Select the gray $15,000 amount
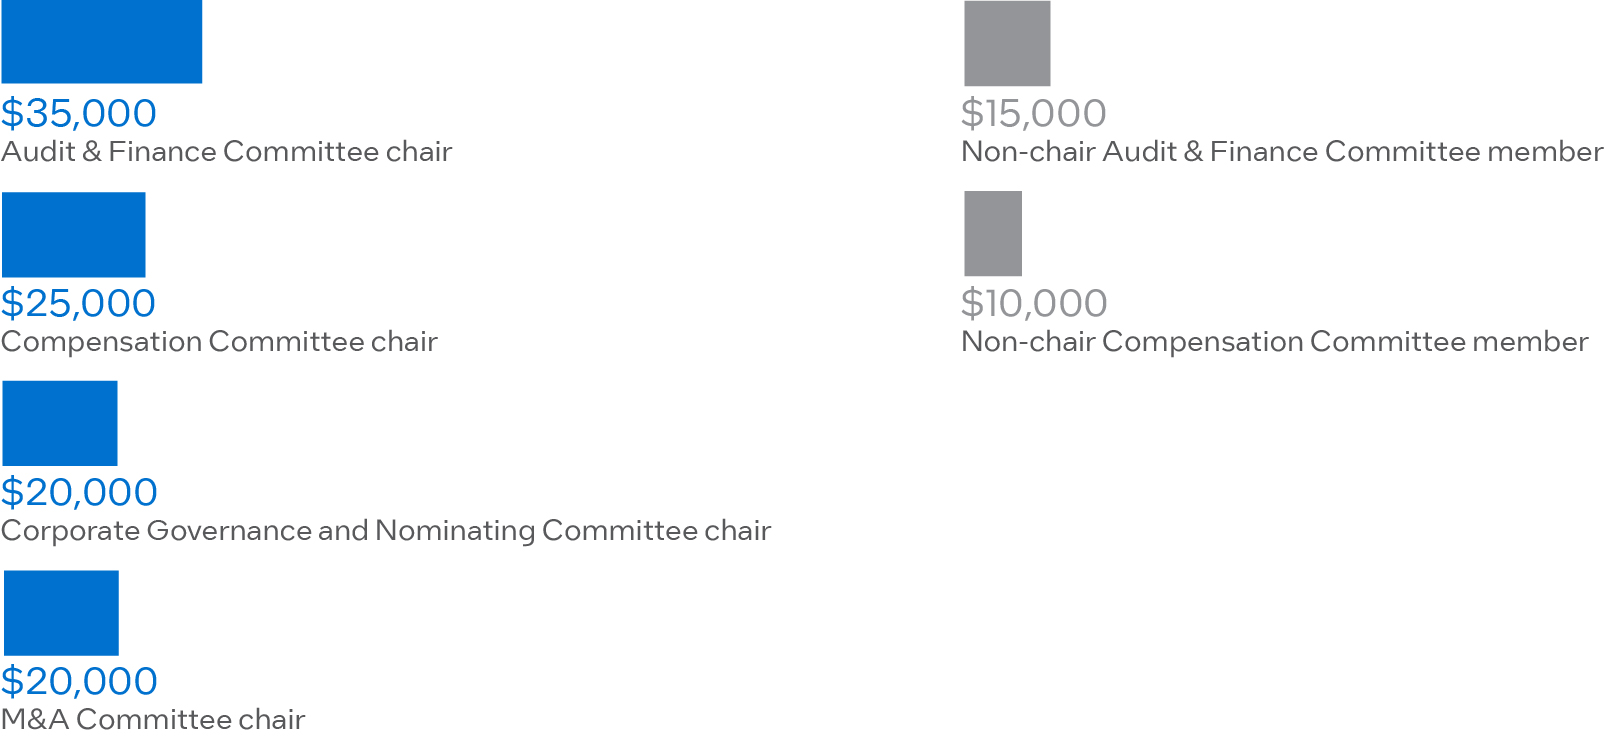 tap(1034, 113)
